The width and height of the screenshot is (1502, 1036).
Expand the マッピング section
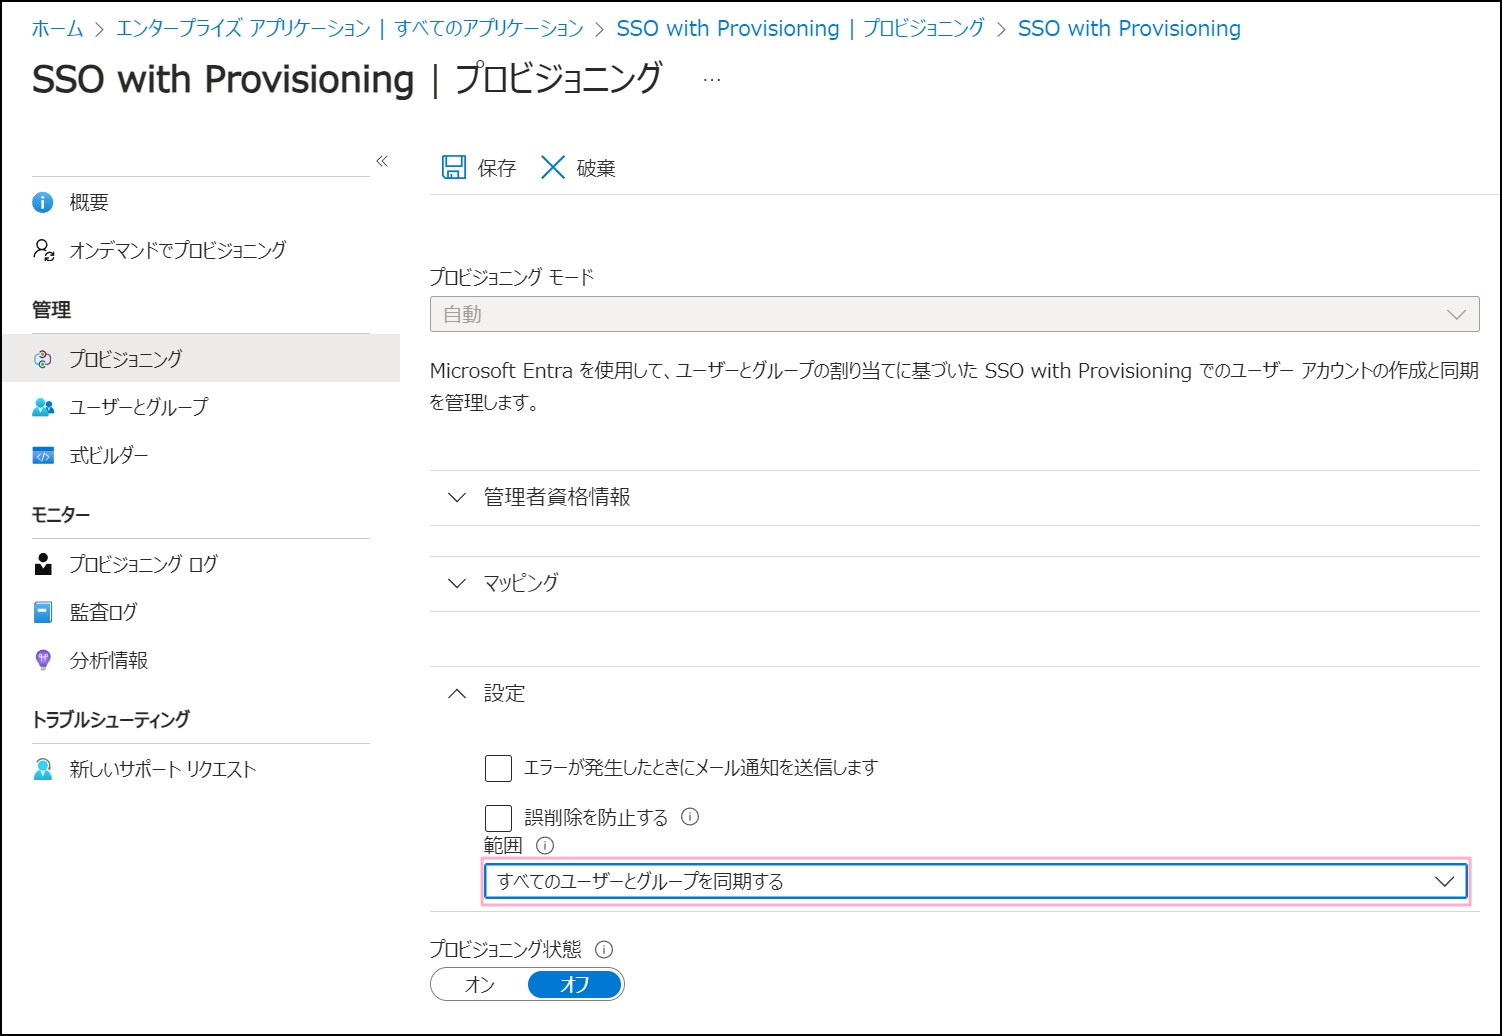[521, 583]
